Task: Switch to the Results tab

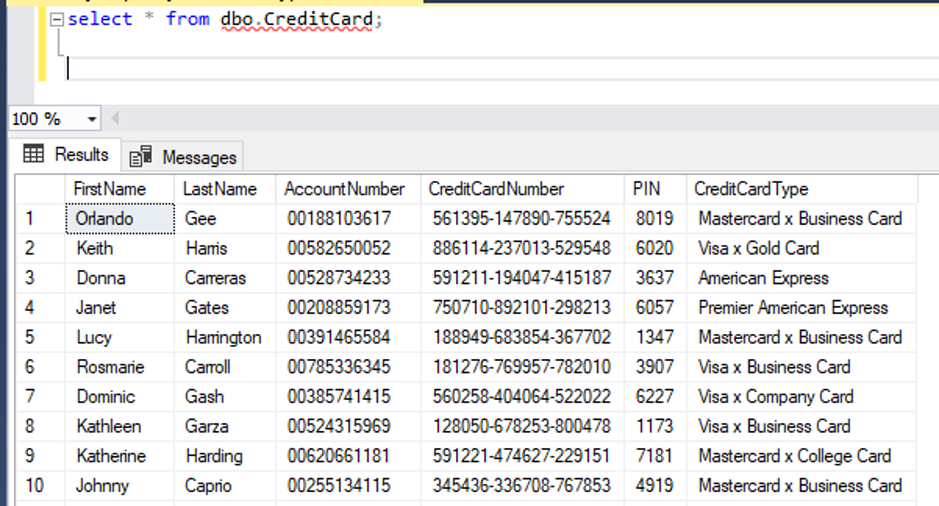Action: 66,155
